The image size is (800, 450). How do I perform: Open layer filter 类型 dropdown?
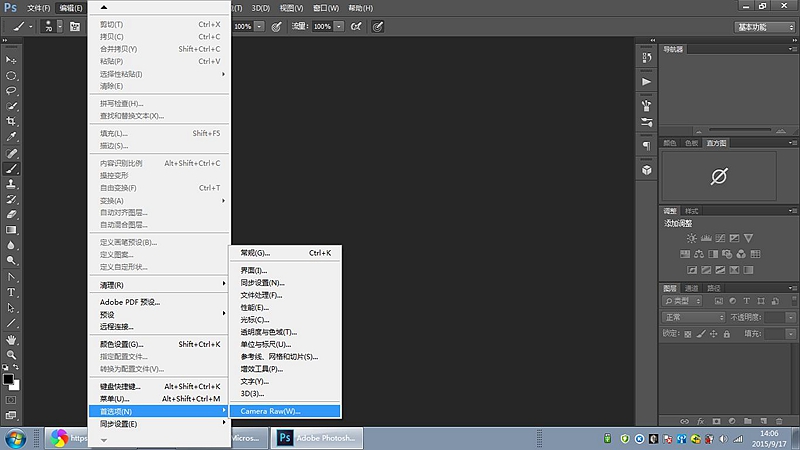(x=683, y=301)
